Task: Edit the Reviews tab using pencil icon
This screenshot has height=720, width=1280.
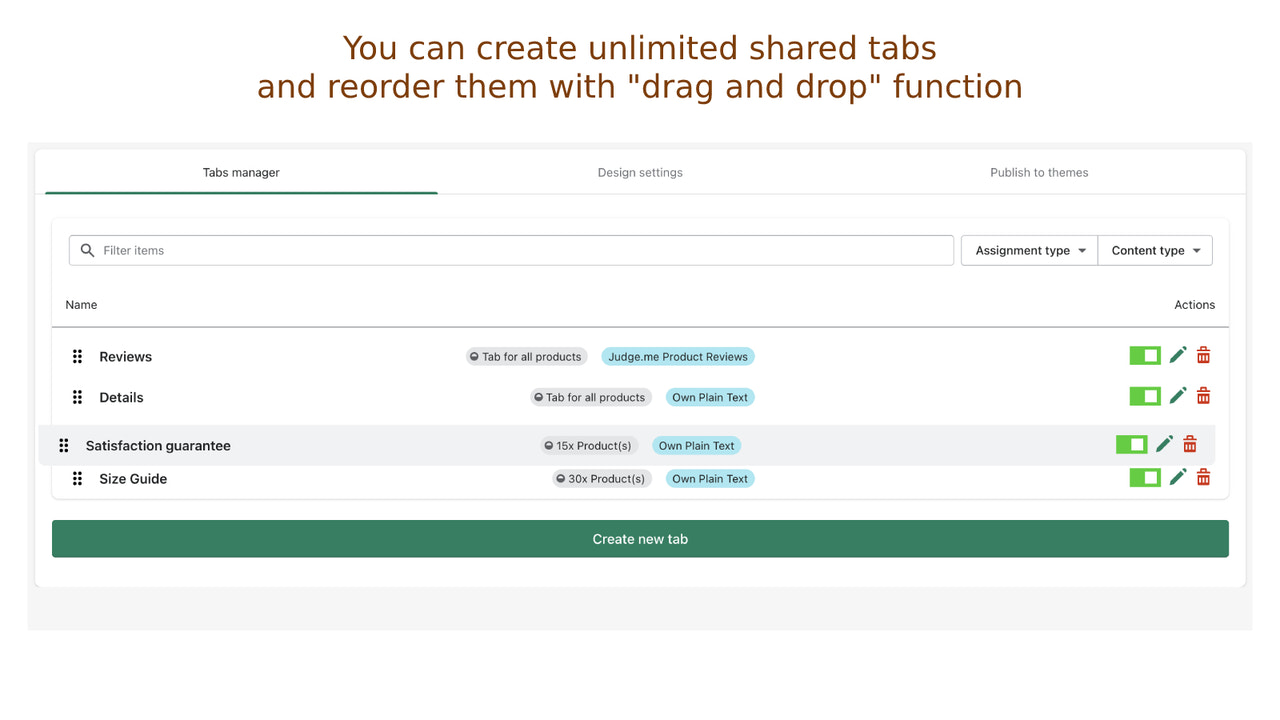Action: (x=1178, y=355)
